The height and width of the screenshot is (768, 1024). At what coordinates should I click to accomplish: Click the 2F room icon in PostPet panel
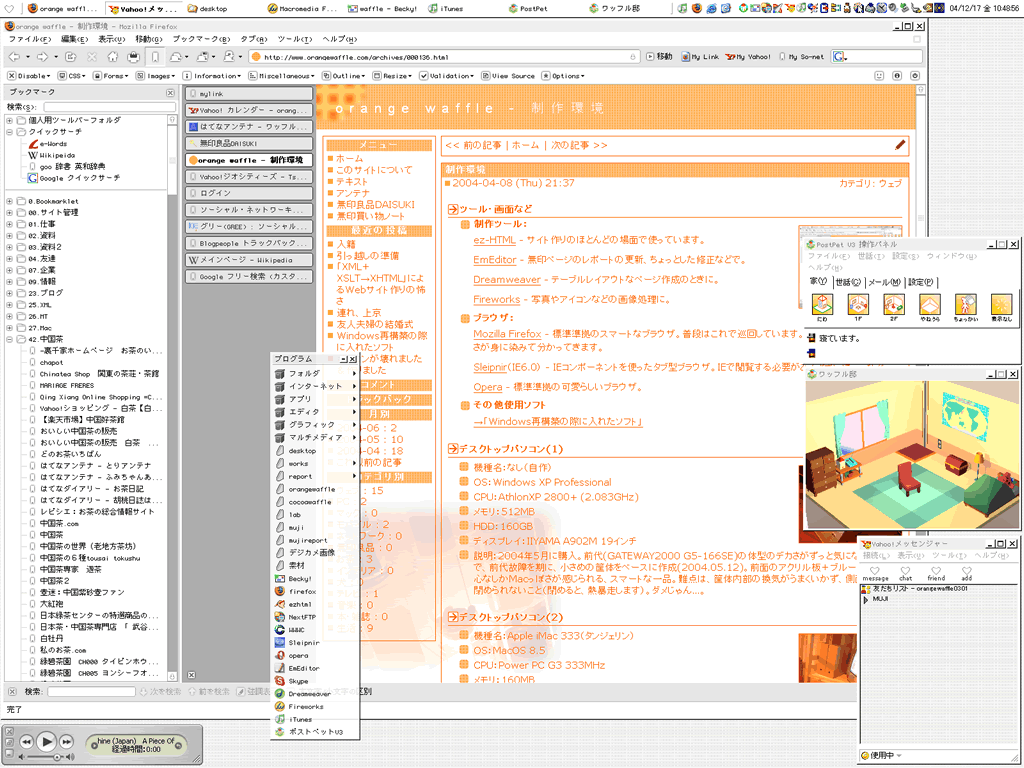click(x=893, y=305)
